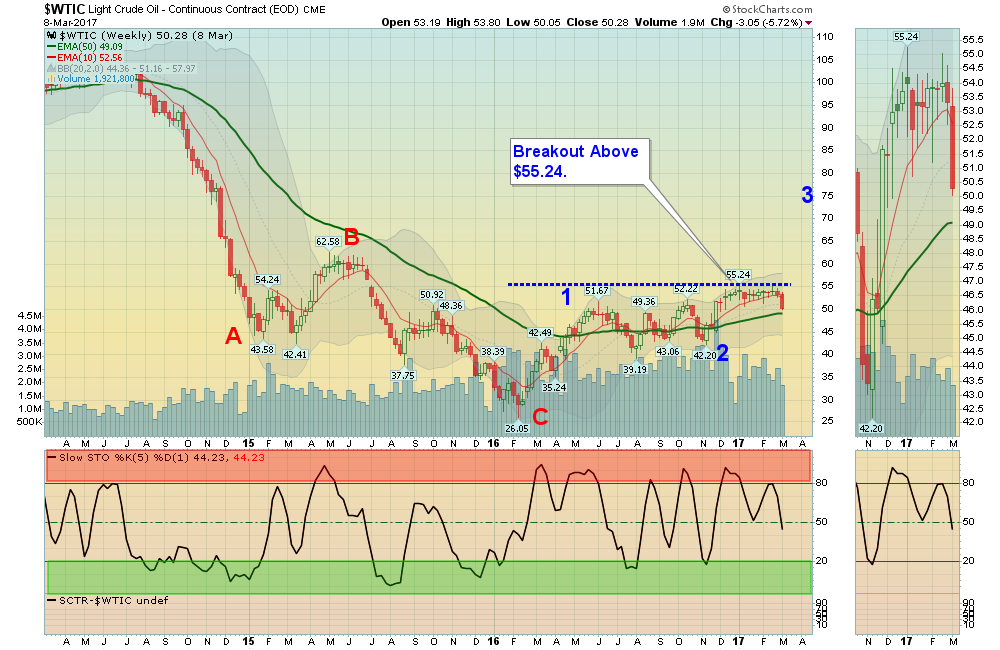Viewport: 1000px width, 650px height.
Task: Click the "Breakout Above $55.24." annotation box
Action: tap(580, 161)
